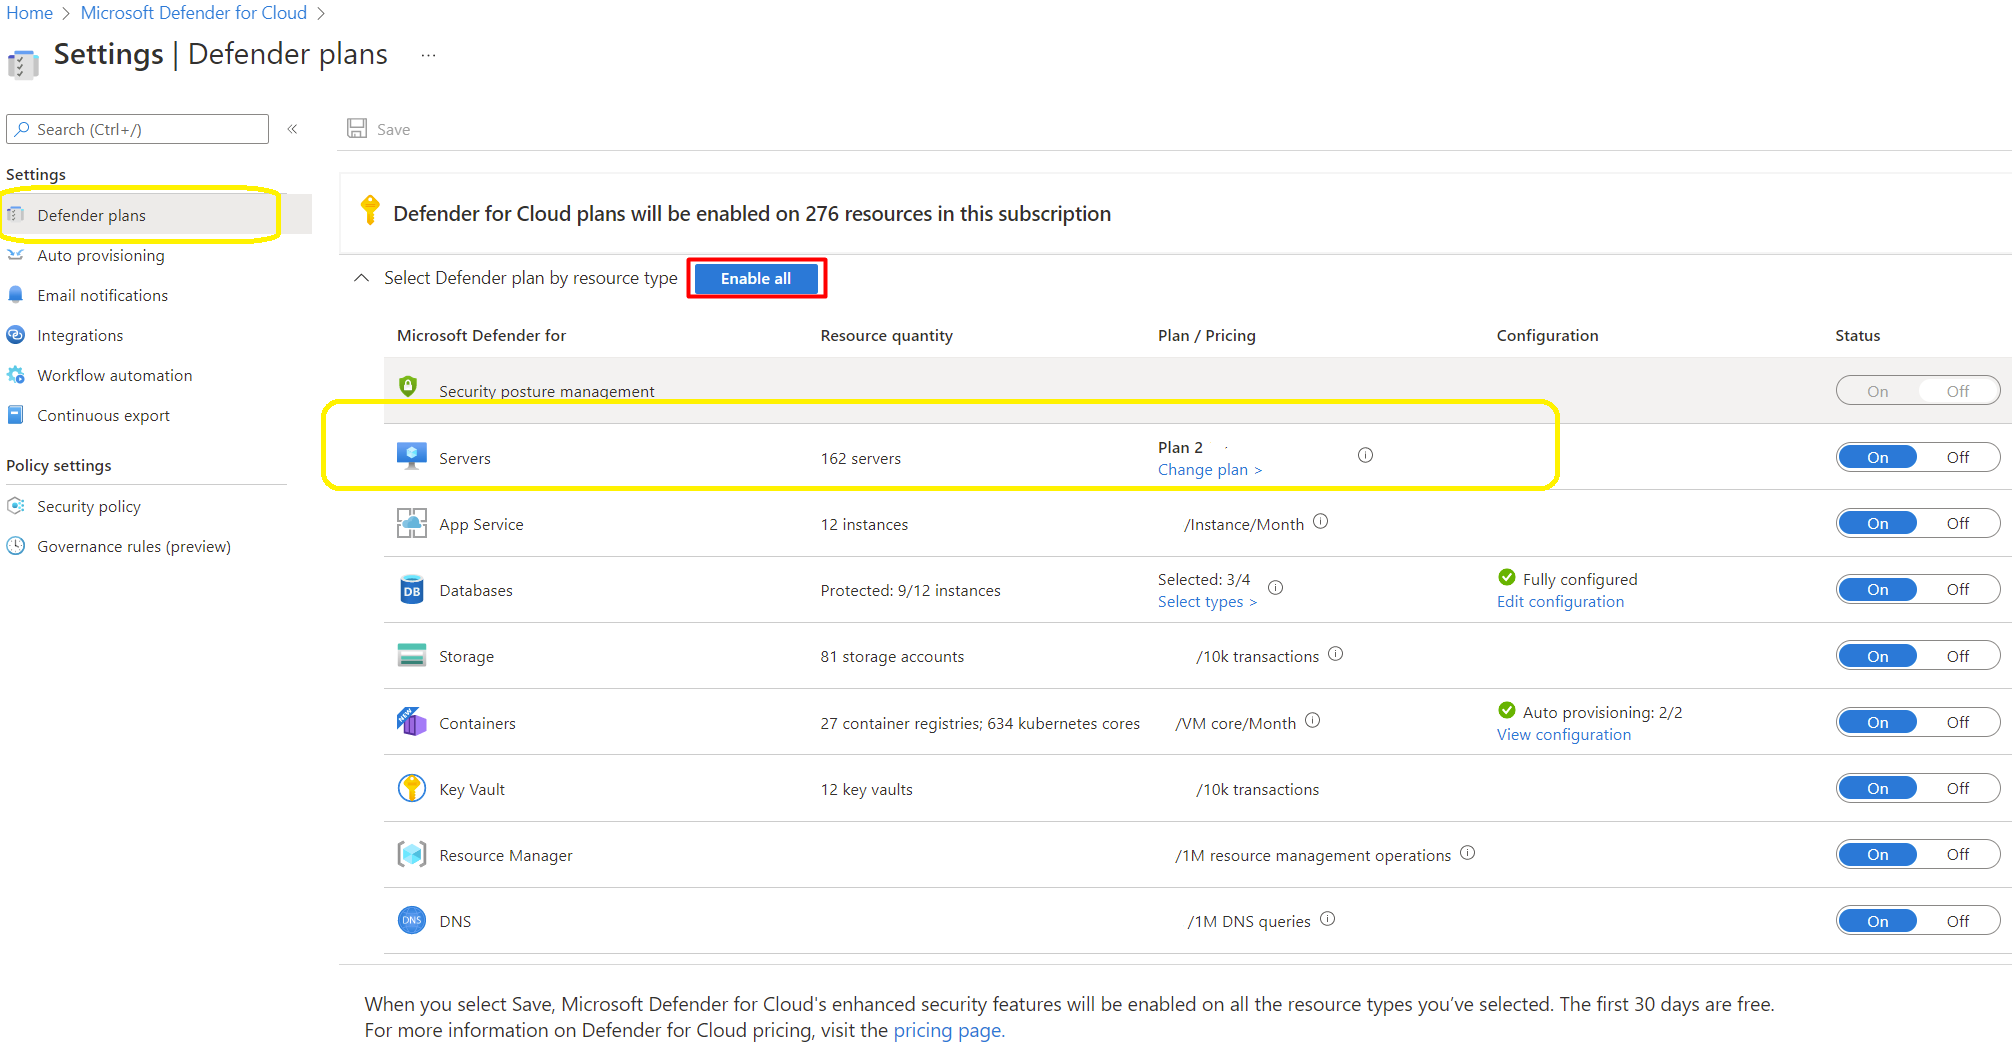Click the Save button label
This screenshot has width=2012, height=1046.
(393, 129)
